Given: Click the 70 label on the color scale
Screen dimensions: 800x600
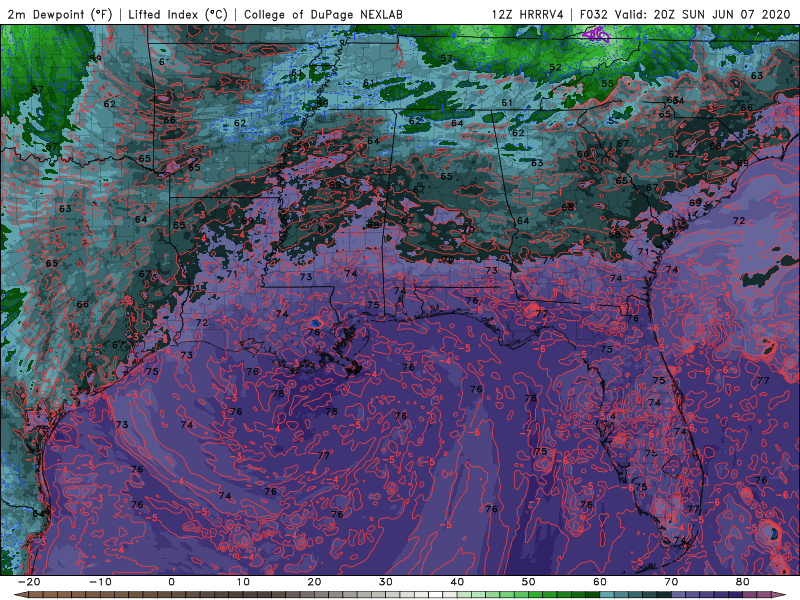Looking at the screenshot, I should (671, 582).
